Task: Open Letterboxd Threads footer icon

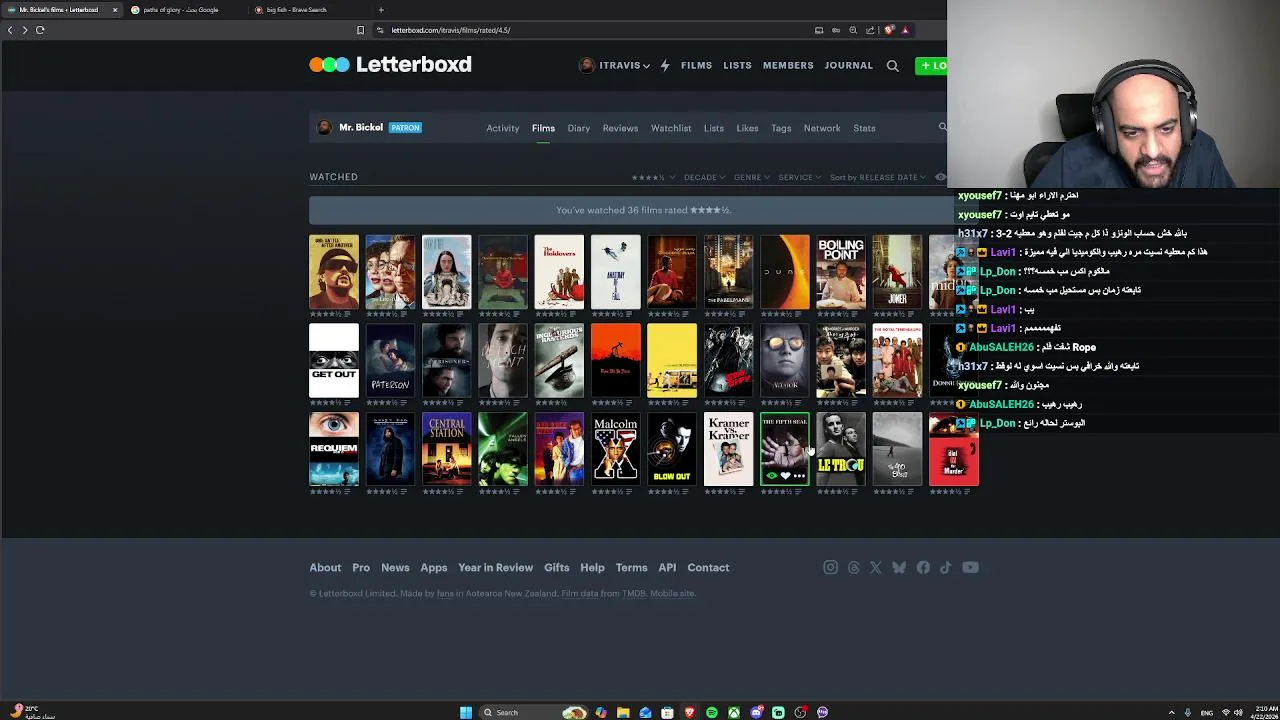Action: pyautogui.click(x=853, y=568)
